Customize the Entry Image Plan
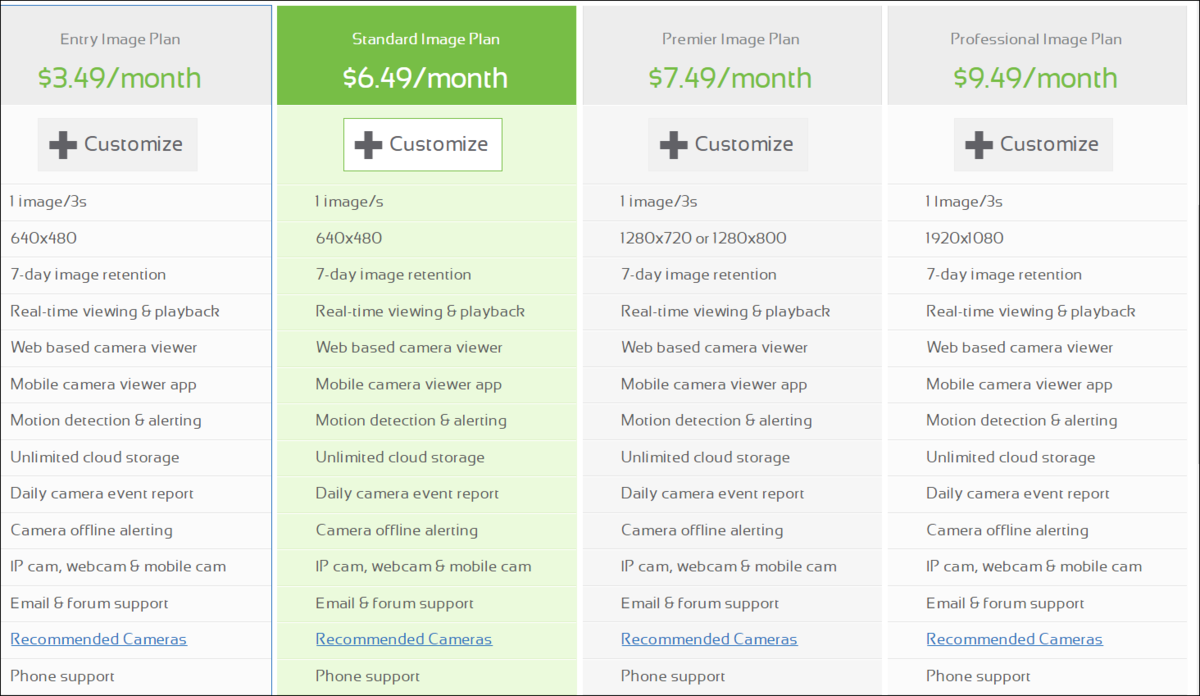The height and width of the screenshot is (696, 1200). (x=118, y=145)
